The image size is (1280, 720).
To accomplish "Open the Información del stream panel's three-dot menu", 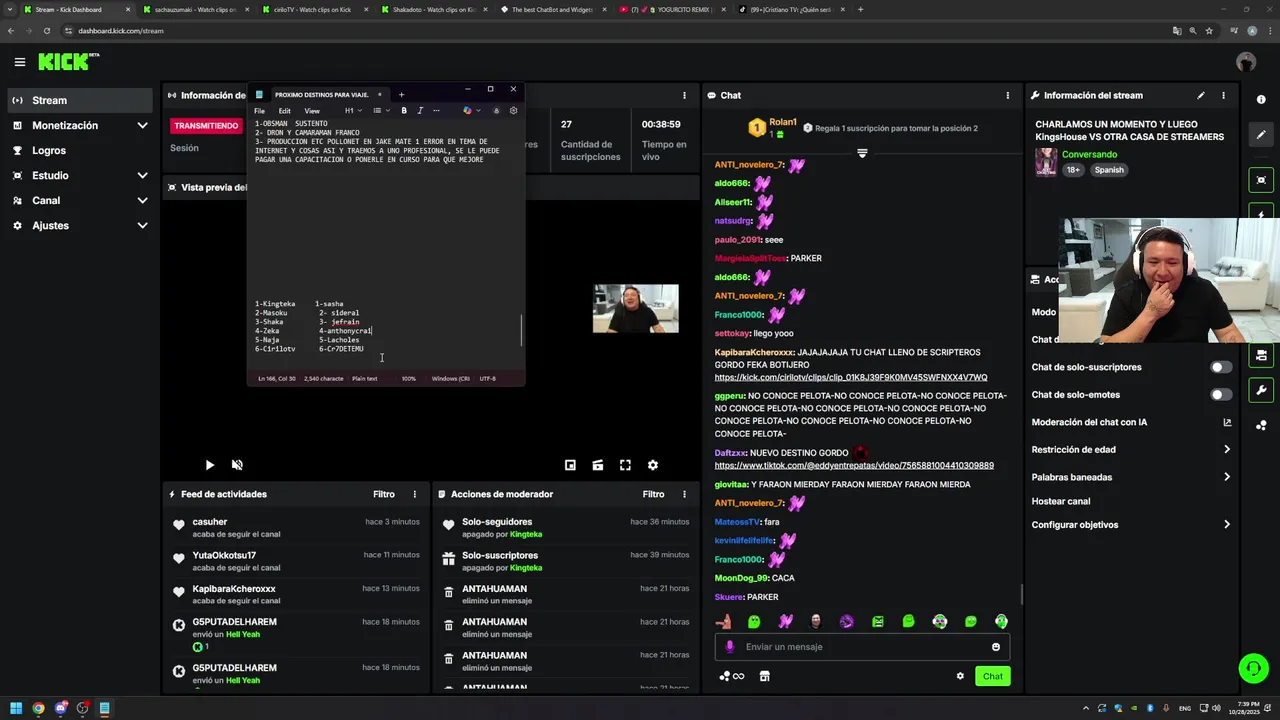I will 1223,95.
